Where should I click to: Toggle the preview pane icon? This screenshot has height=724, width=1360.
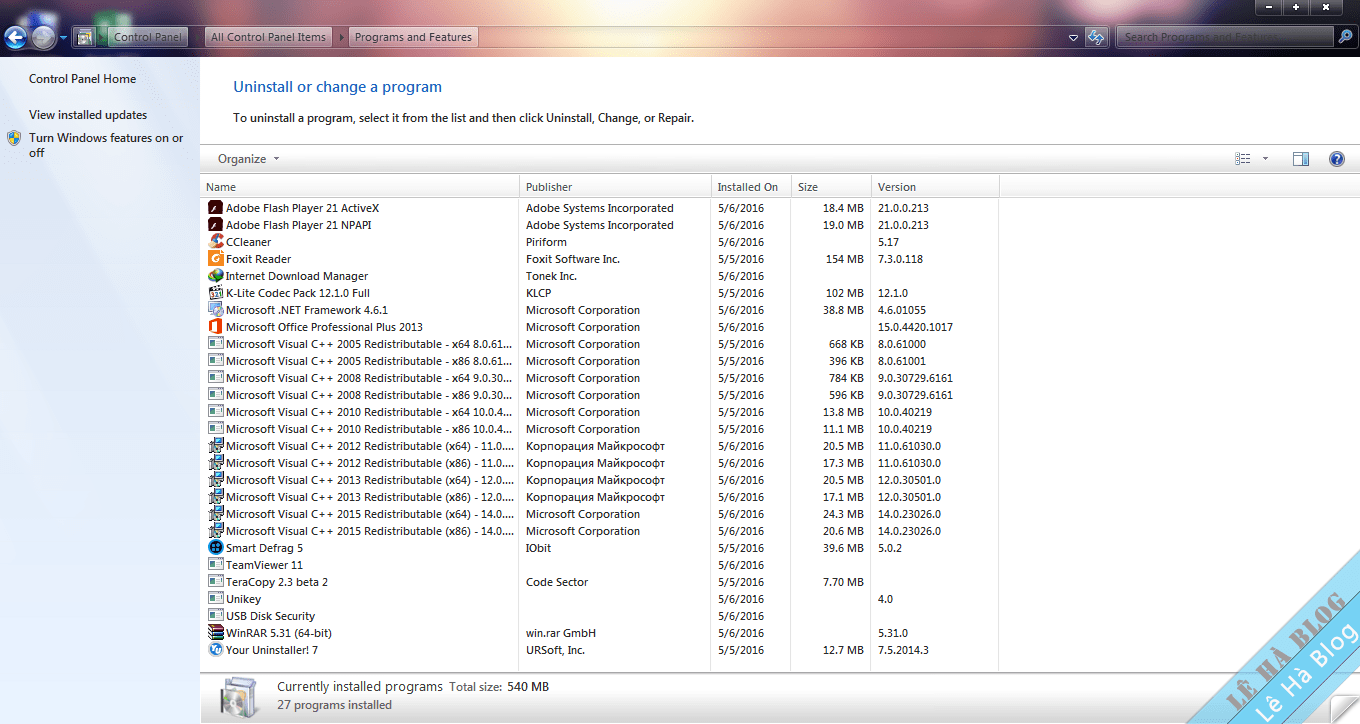tap(1300, 159)
